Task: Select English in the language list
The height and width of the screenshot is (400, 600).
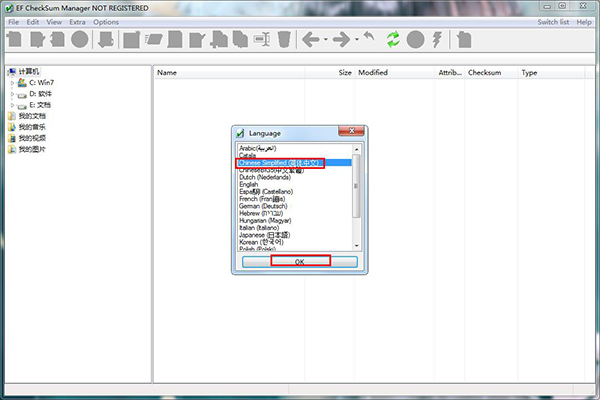Action: [249, 184]
